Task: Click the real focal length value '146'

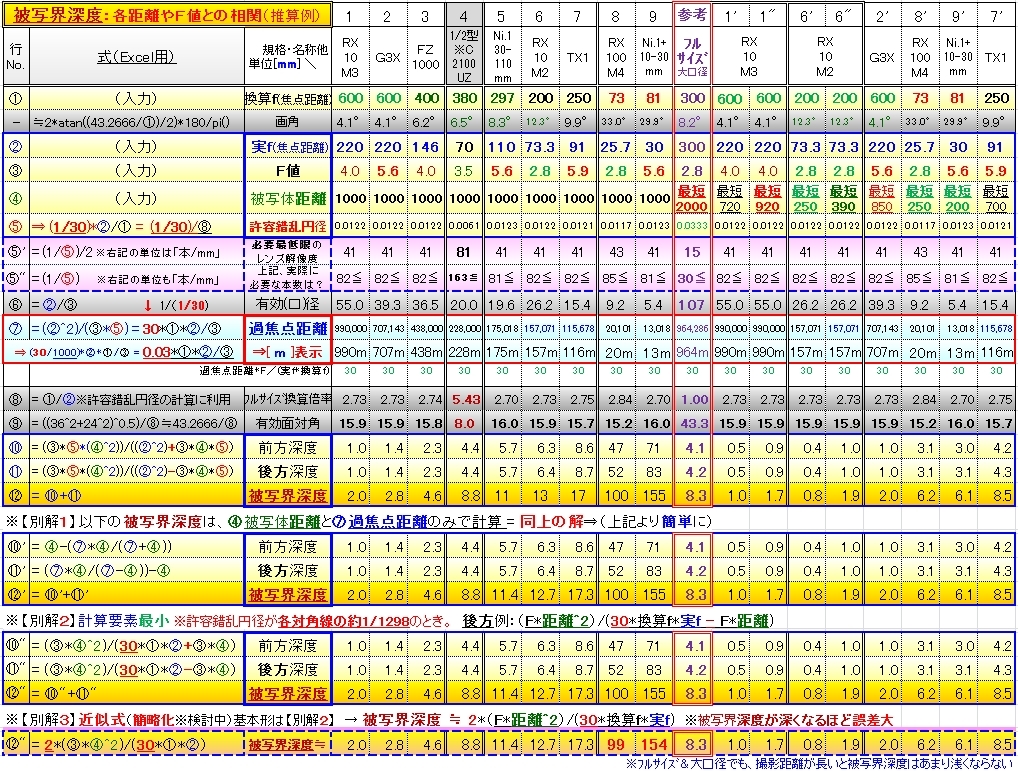Action: pos(426,147)
